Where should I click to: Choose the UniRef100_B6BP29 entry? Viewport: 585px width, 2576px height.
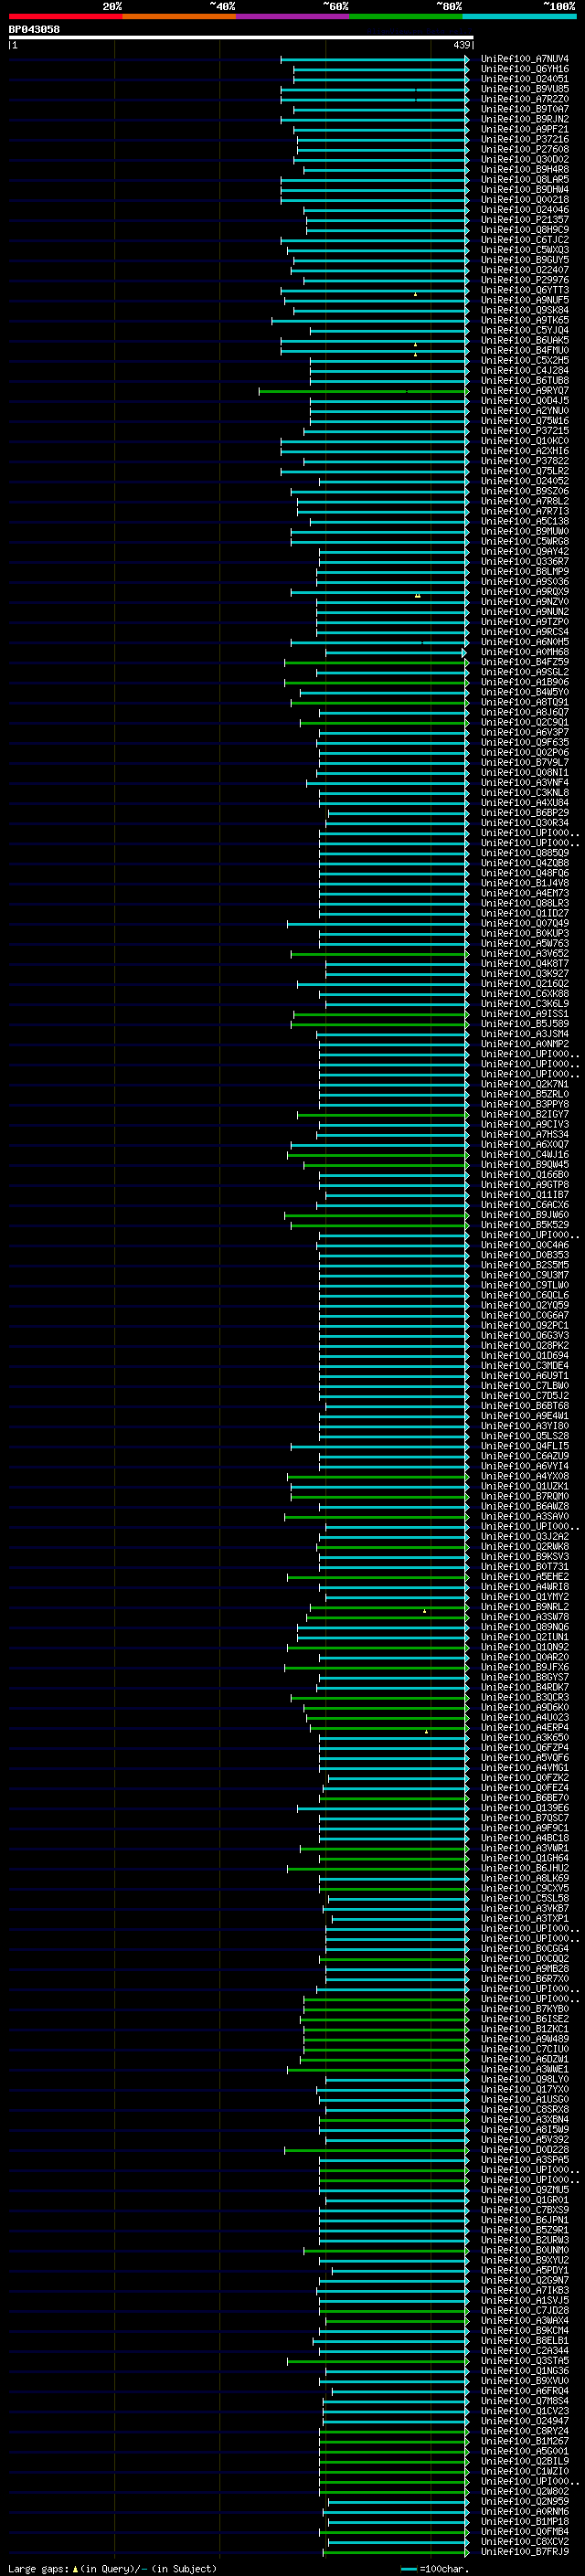[525, 813]
